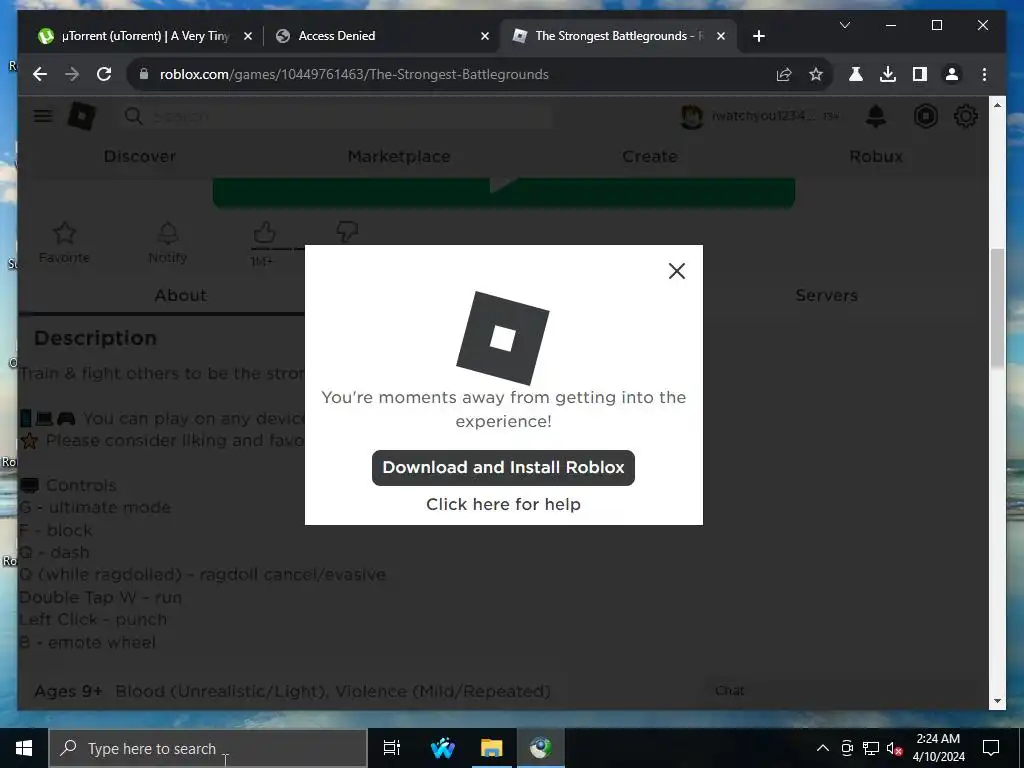Open the clock showing 2:24 AM
The width and height of the screenshot is (1024, 768).
938,748
